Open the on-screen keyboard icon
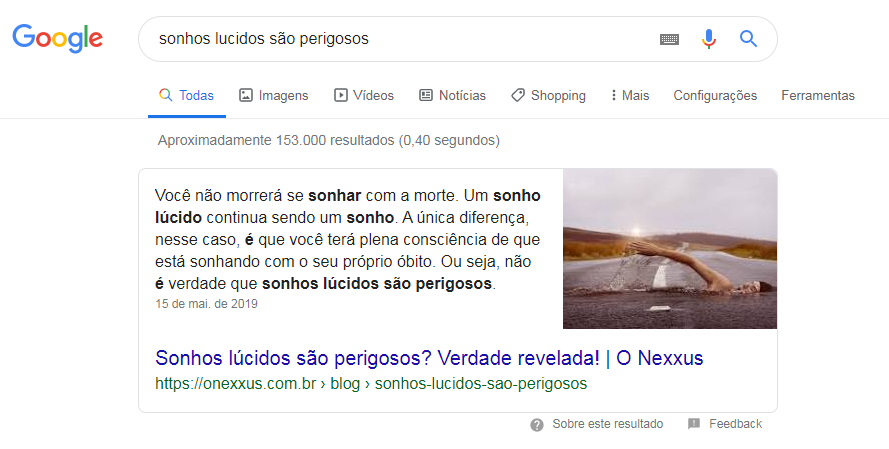The height and width of the screenshot is (449, 889). (669, 39)
